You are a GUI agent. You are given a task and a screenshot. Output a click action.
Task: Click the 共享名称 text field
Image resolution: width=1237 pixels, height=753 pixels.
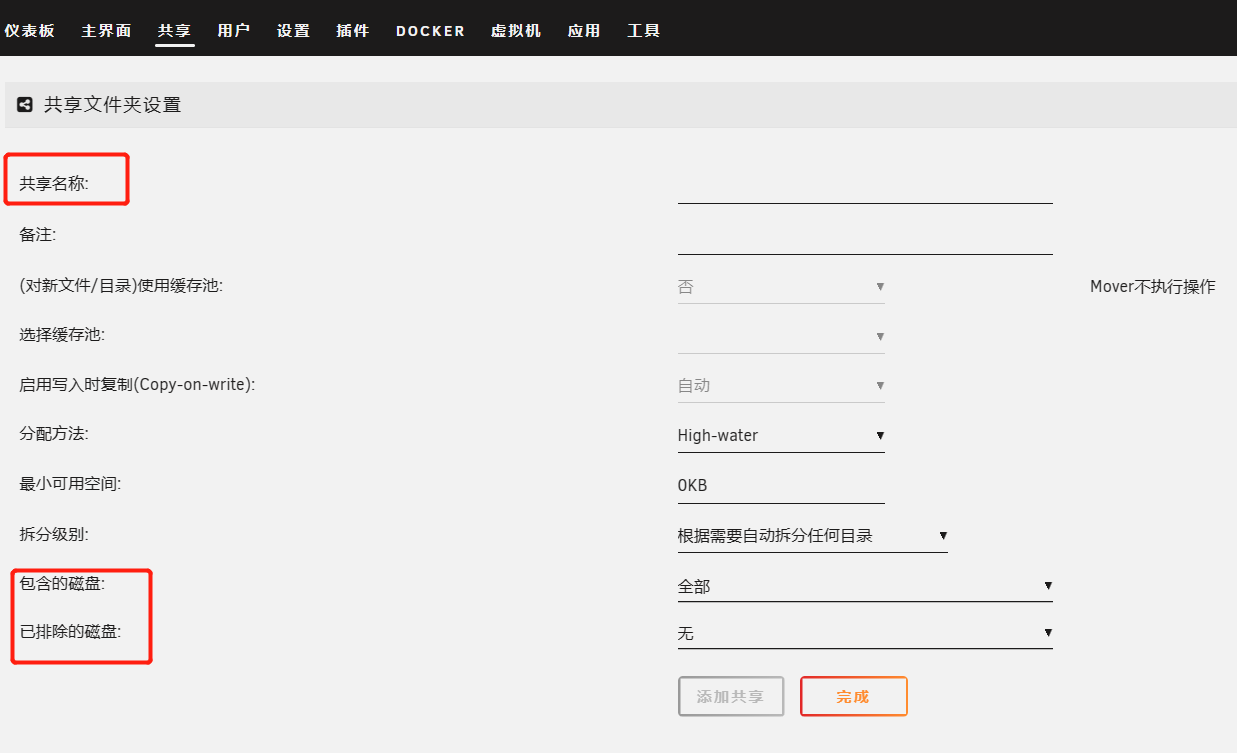tap(864, 187)
